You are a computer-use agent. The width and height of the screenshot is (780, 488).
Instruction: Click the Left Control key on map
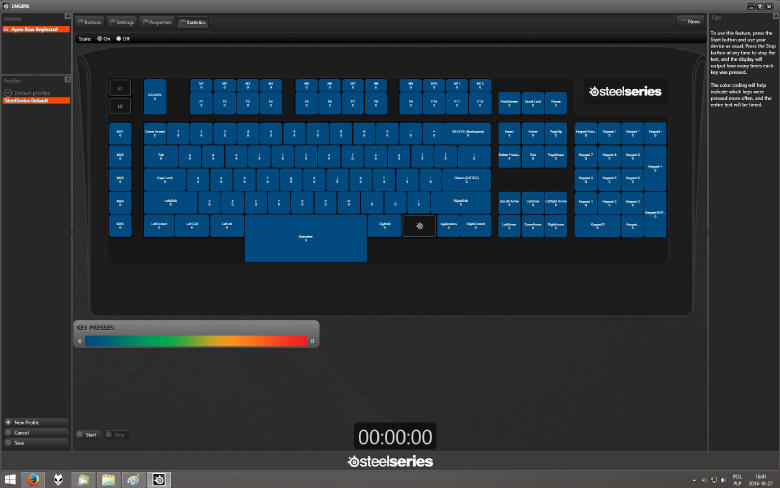159,226
